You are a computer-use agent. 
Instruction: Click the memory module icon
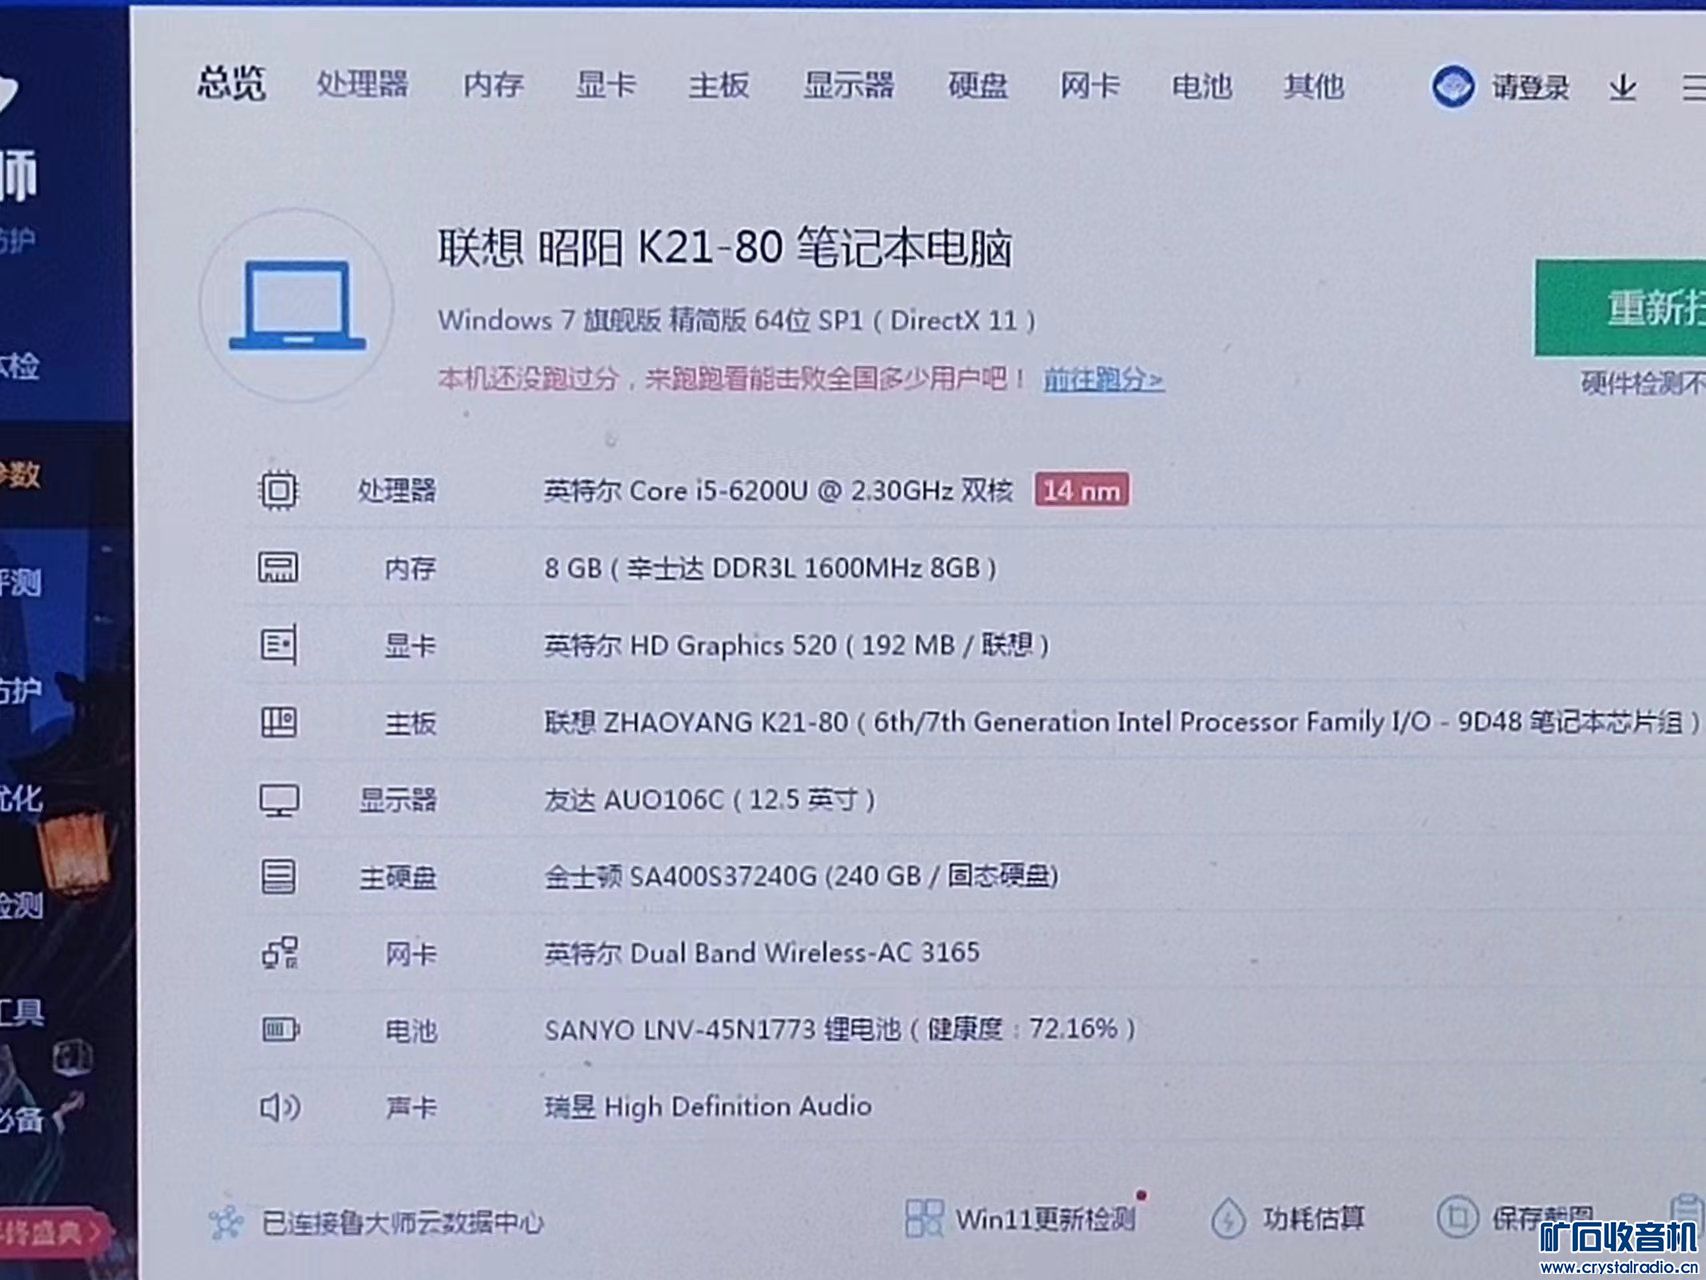(278, 567)
